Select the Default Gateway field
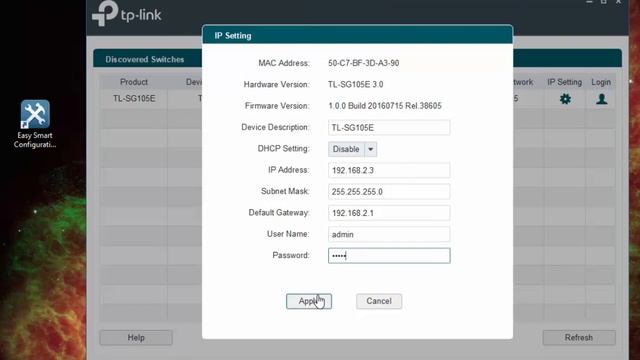Viewport: 640px width, 360px height. pyautogui.click(x=389, y=213)
